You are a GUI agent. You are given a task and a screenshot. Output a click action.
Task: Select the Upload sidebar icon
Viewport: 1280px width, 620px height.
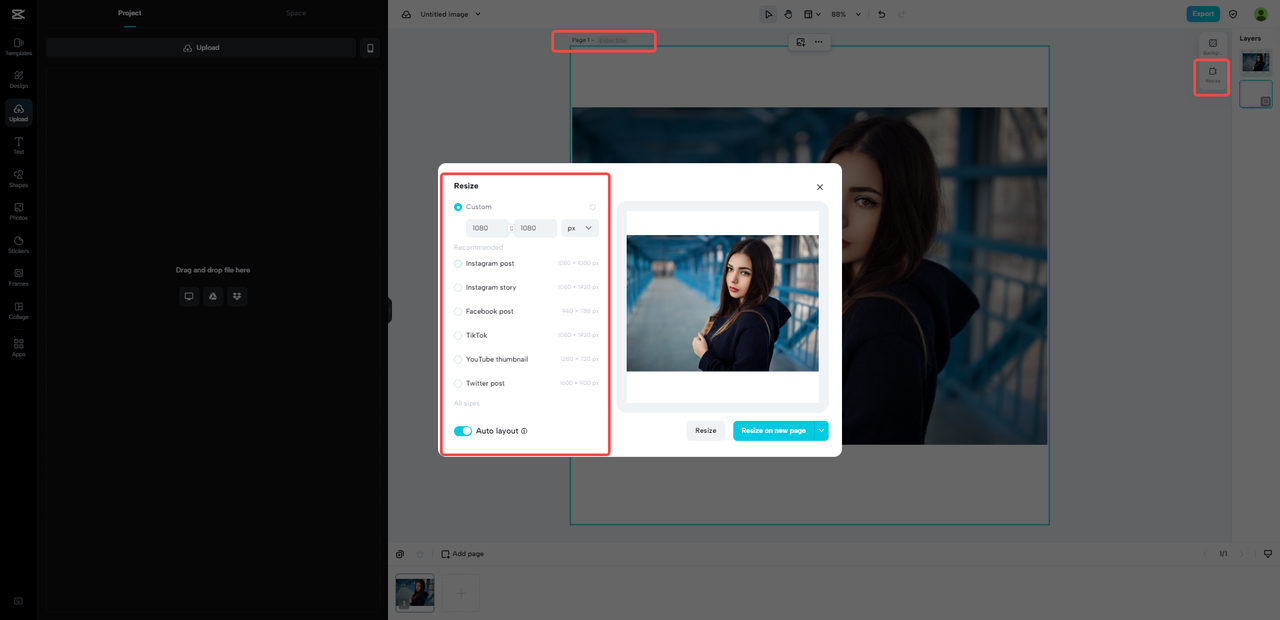[18, 112]
